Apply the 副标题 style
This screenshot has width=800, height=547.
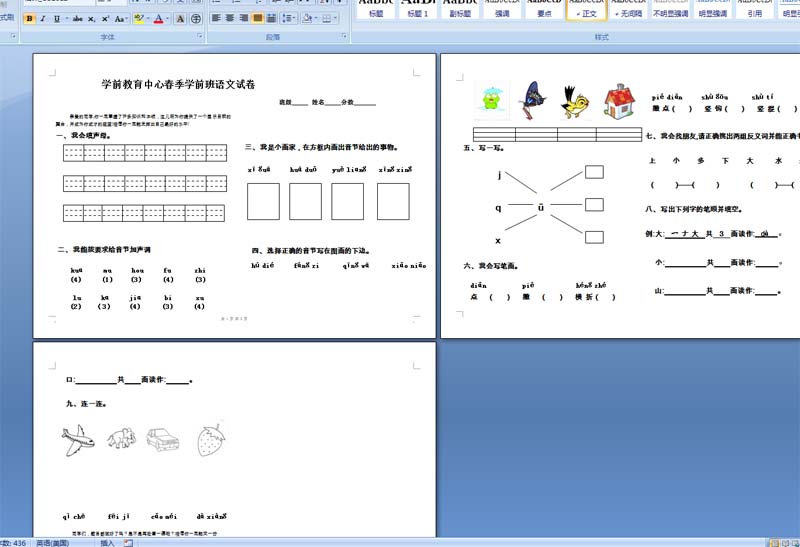tap(460, 9)
